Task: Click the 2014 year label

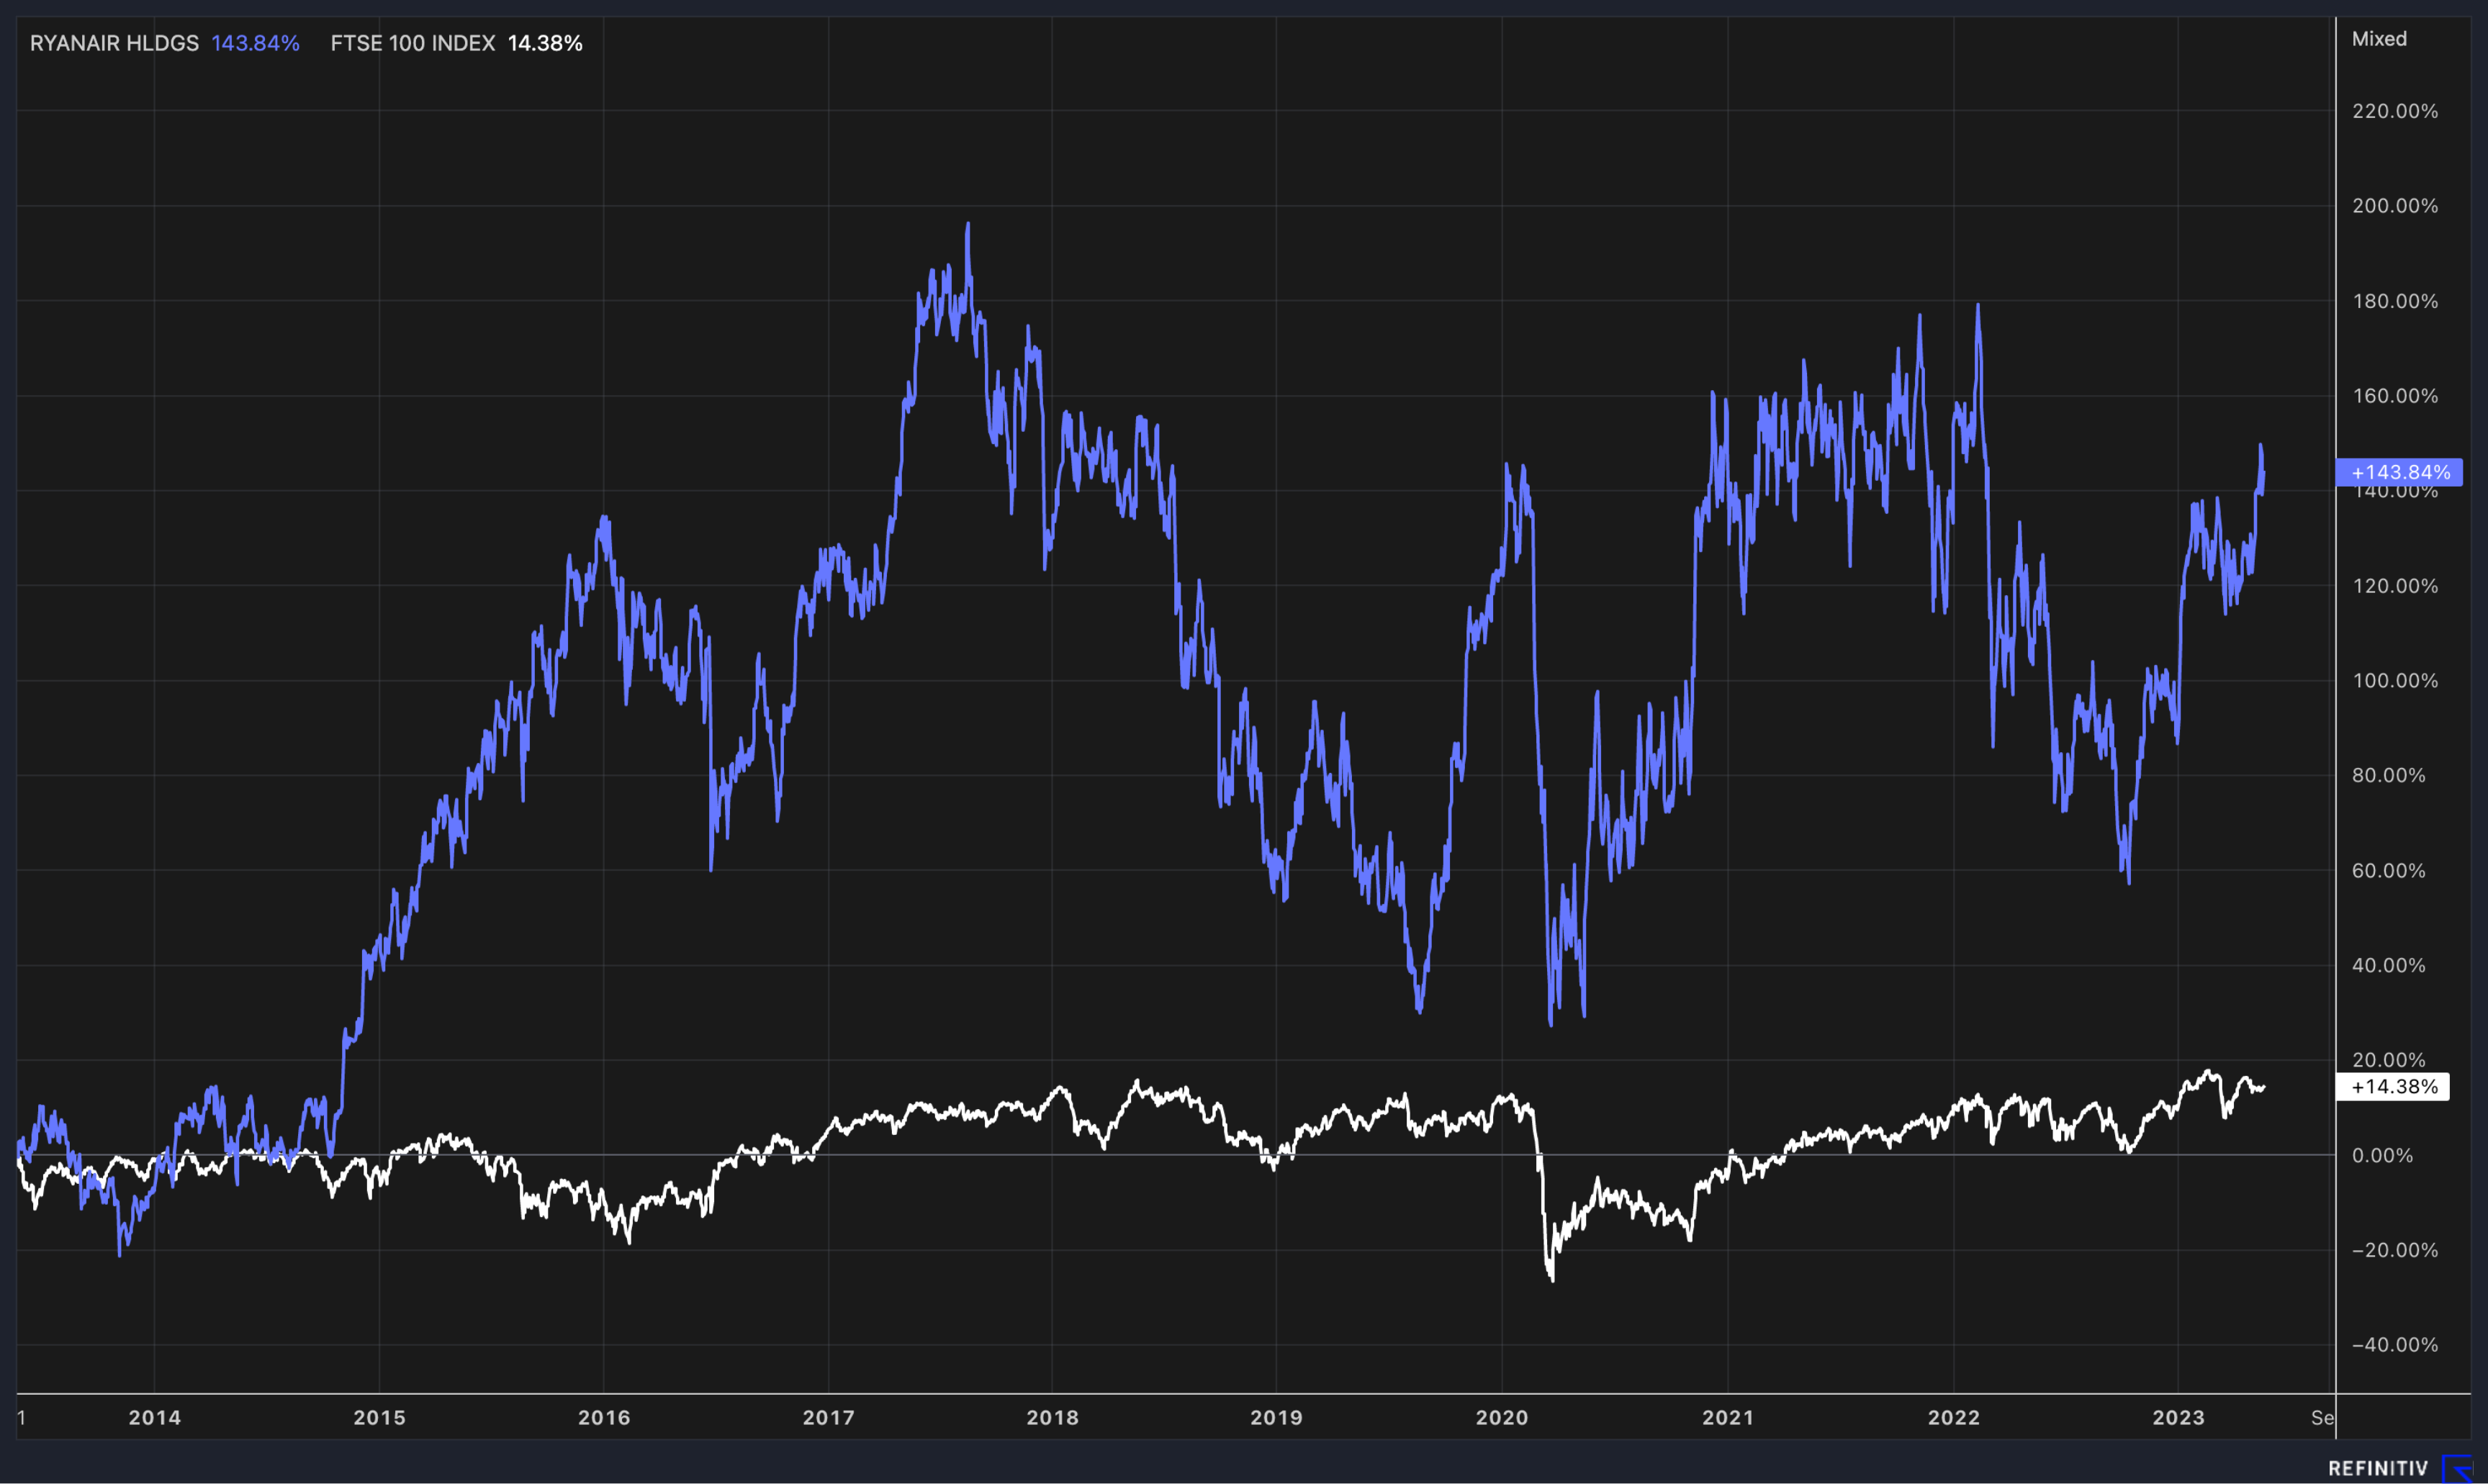Action: (155, 1417)
